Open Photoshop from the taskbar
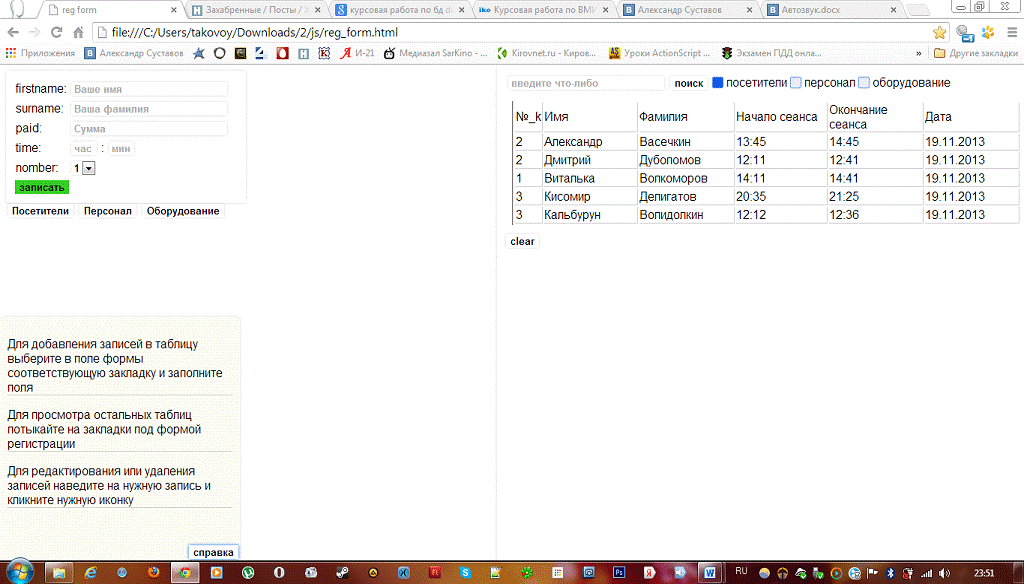Viewport: 1024px width, 584px height. pyautogui.click(x=618, y=572)
